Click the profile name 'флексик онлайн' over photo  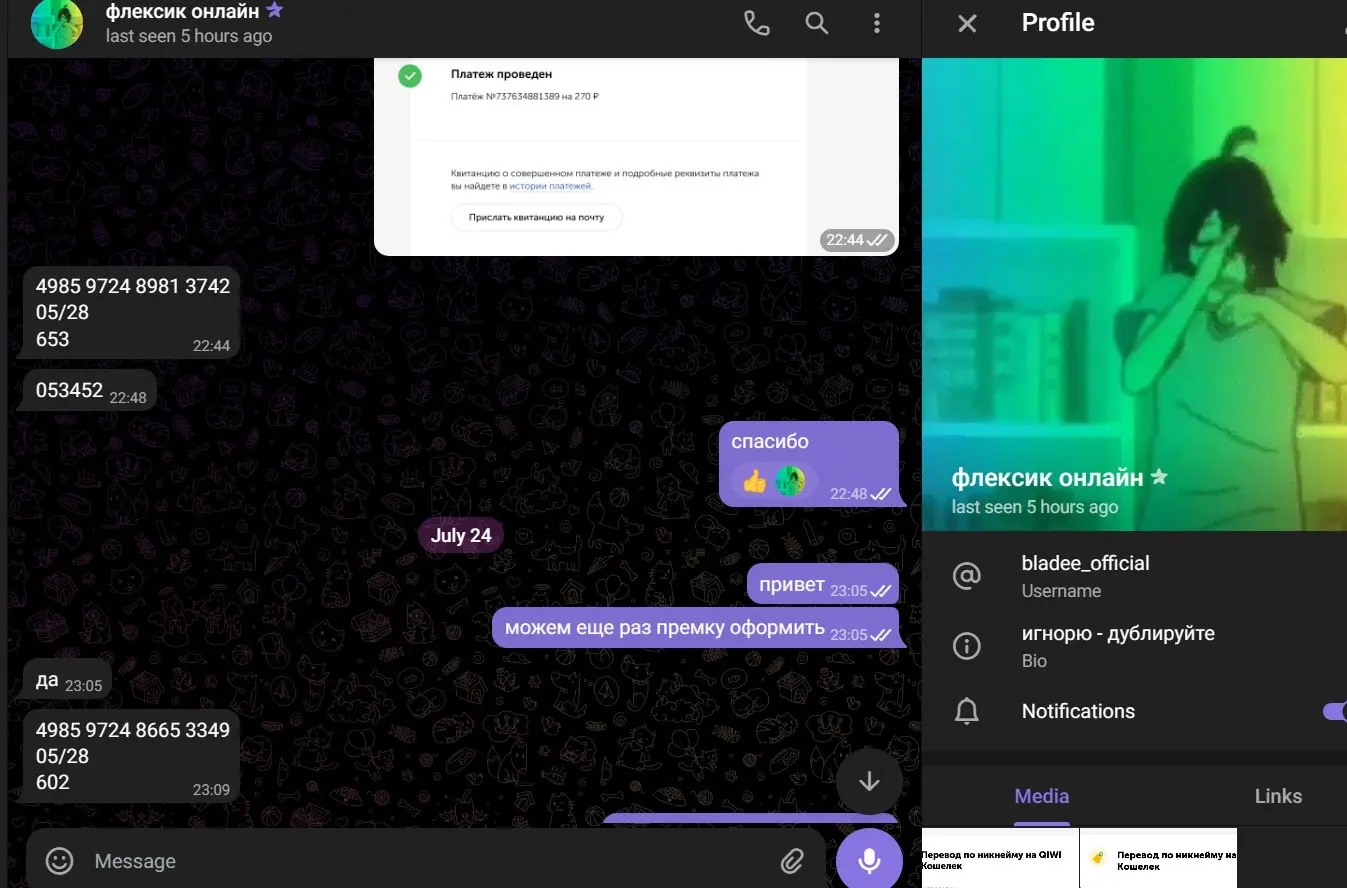1048,478
